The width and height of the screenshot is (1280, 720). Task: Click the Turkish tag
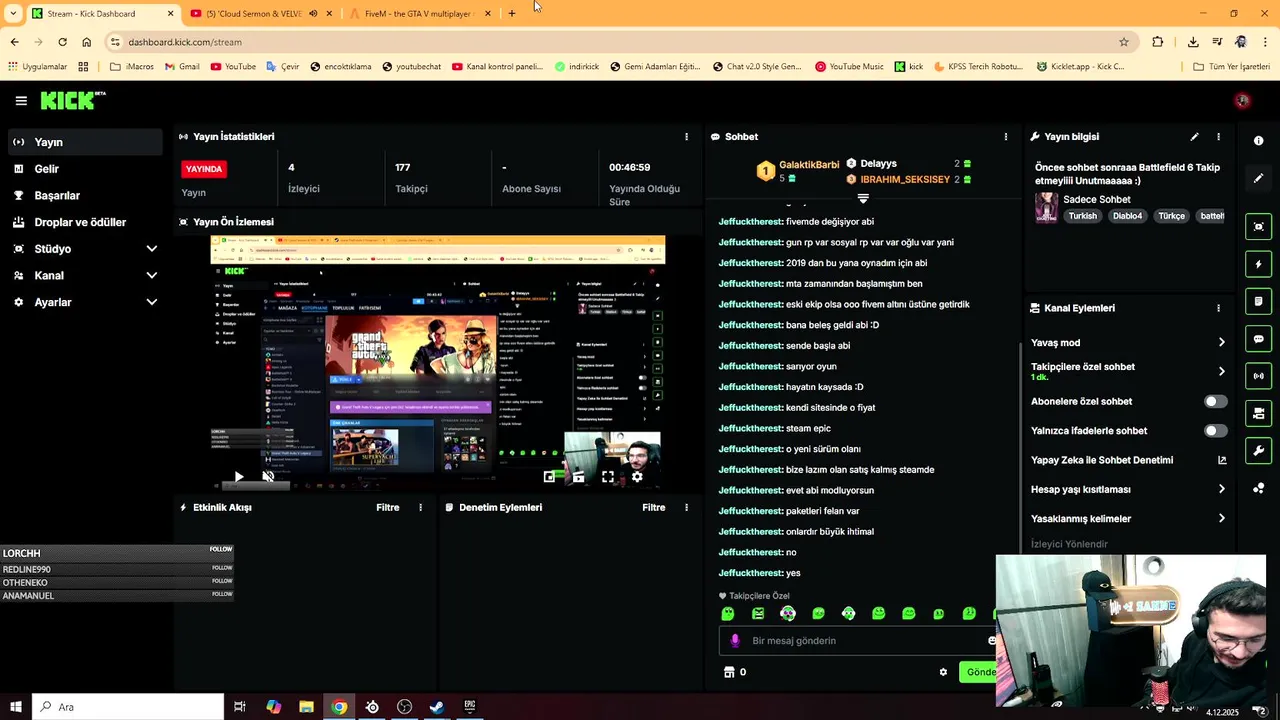coord(1082,216)
